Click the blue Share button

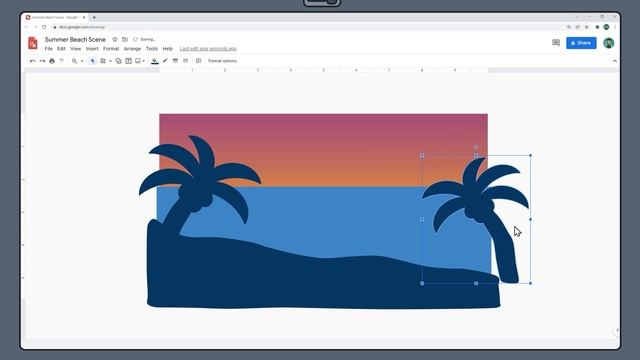click(x=581, y=43)
